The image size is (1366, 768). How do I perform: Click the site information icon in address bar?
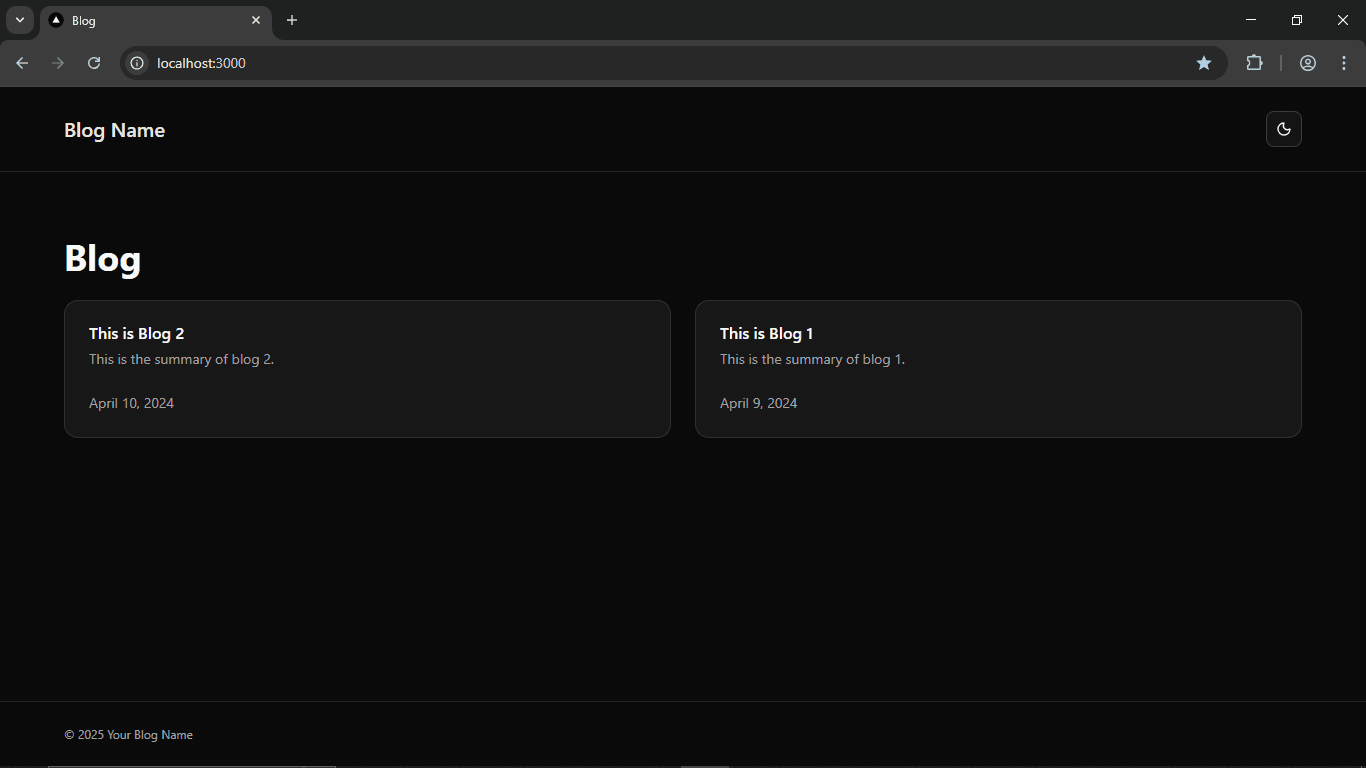(x=136, y=62)
